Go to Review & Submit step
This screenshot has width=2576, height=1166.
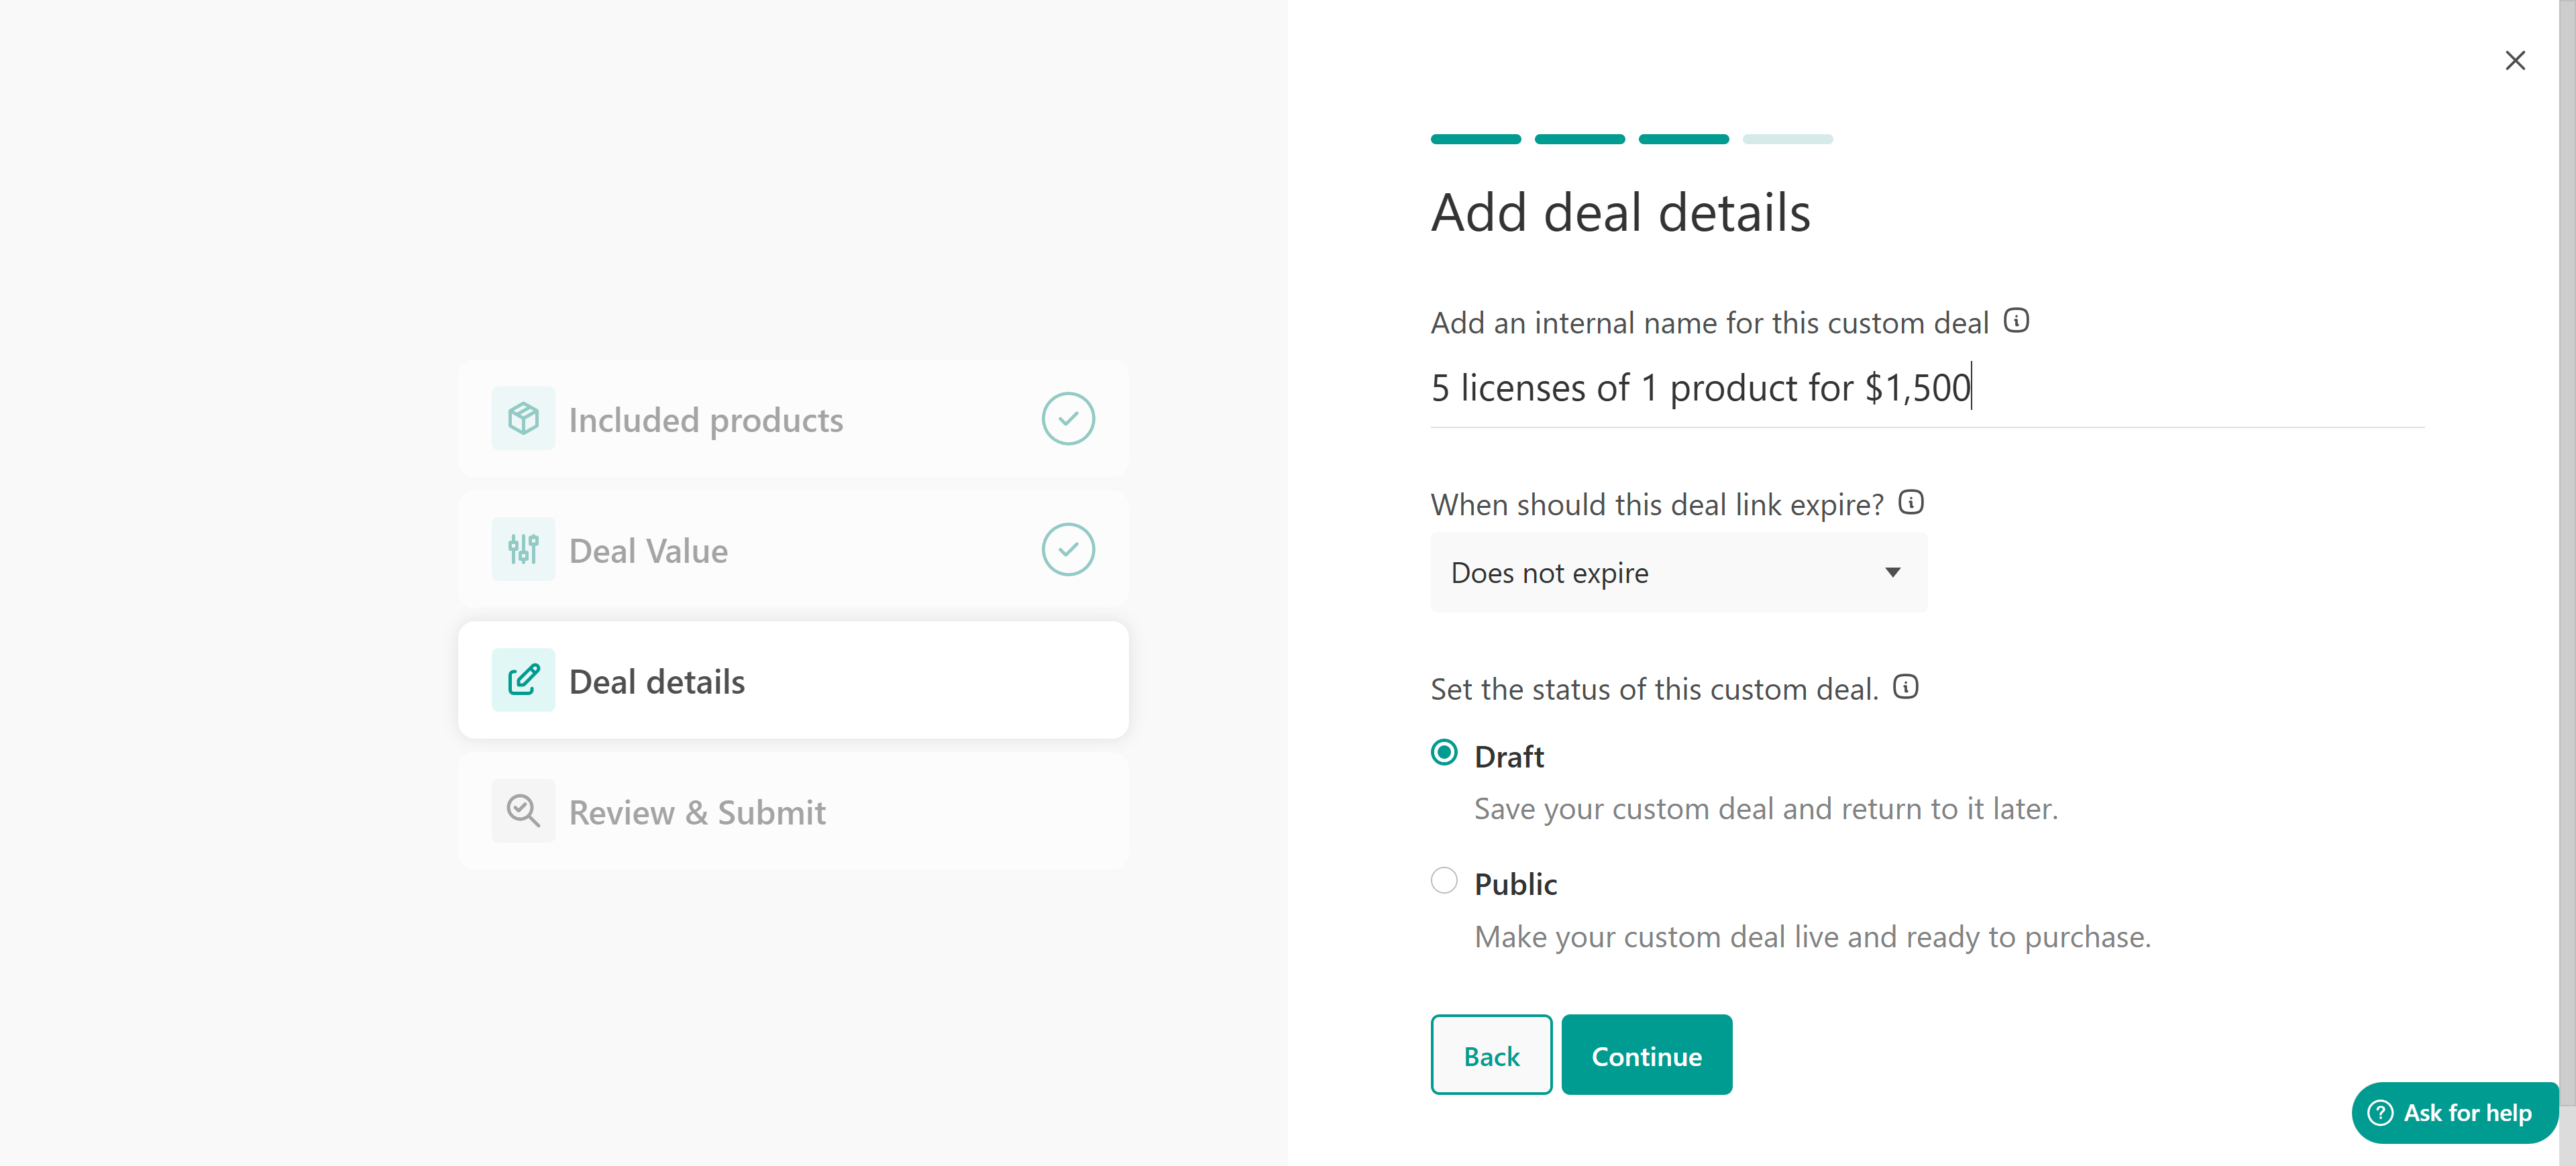click(697, 812)
